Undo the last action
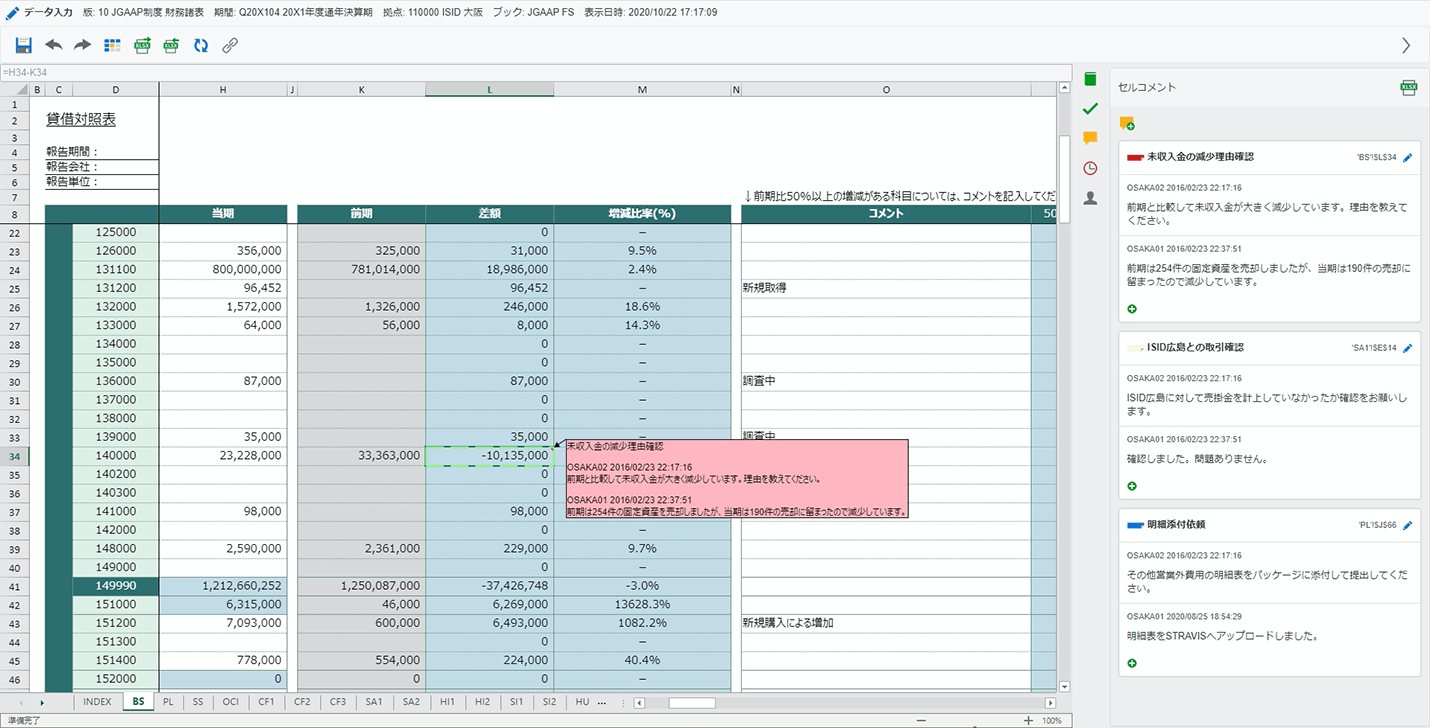1430x728 pixels. (x=54, y=45)
